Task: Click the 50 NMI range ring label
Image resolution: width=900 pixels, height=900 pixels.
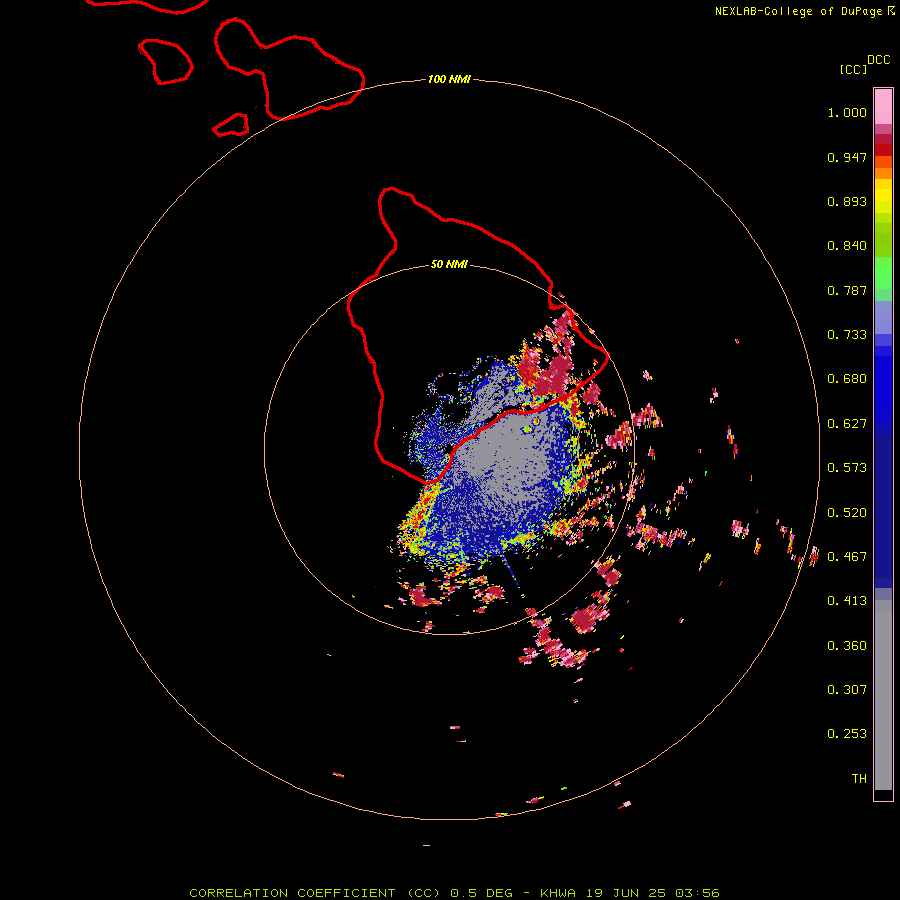Action: (x=449, y=264)
